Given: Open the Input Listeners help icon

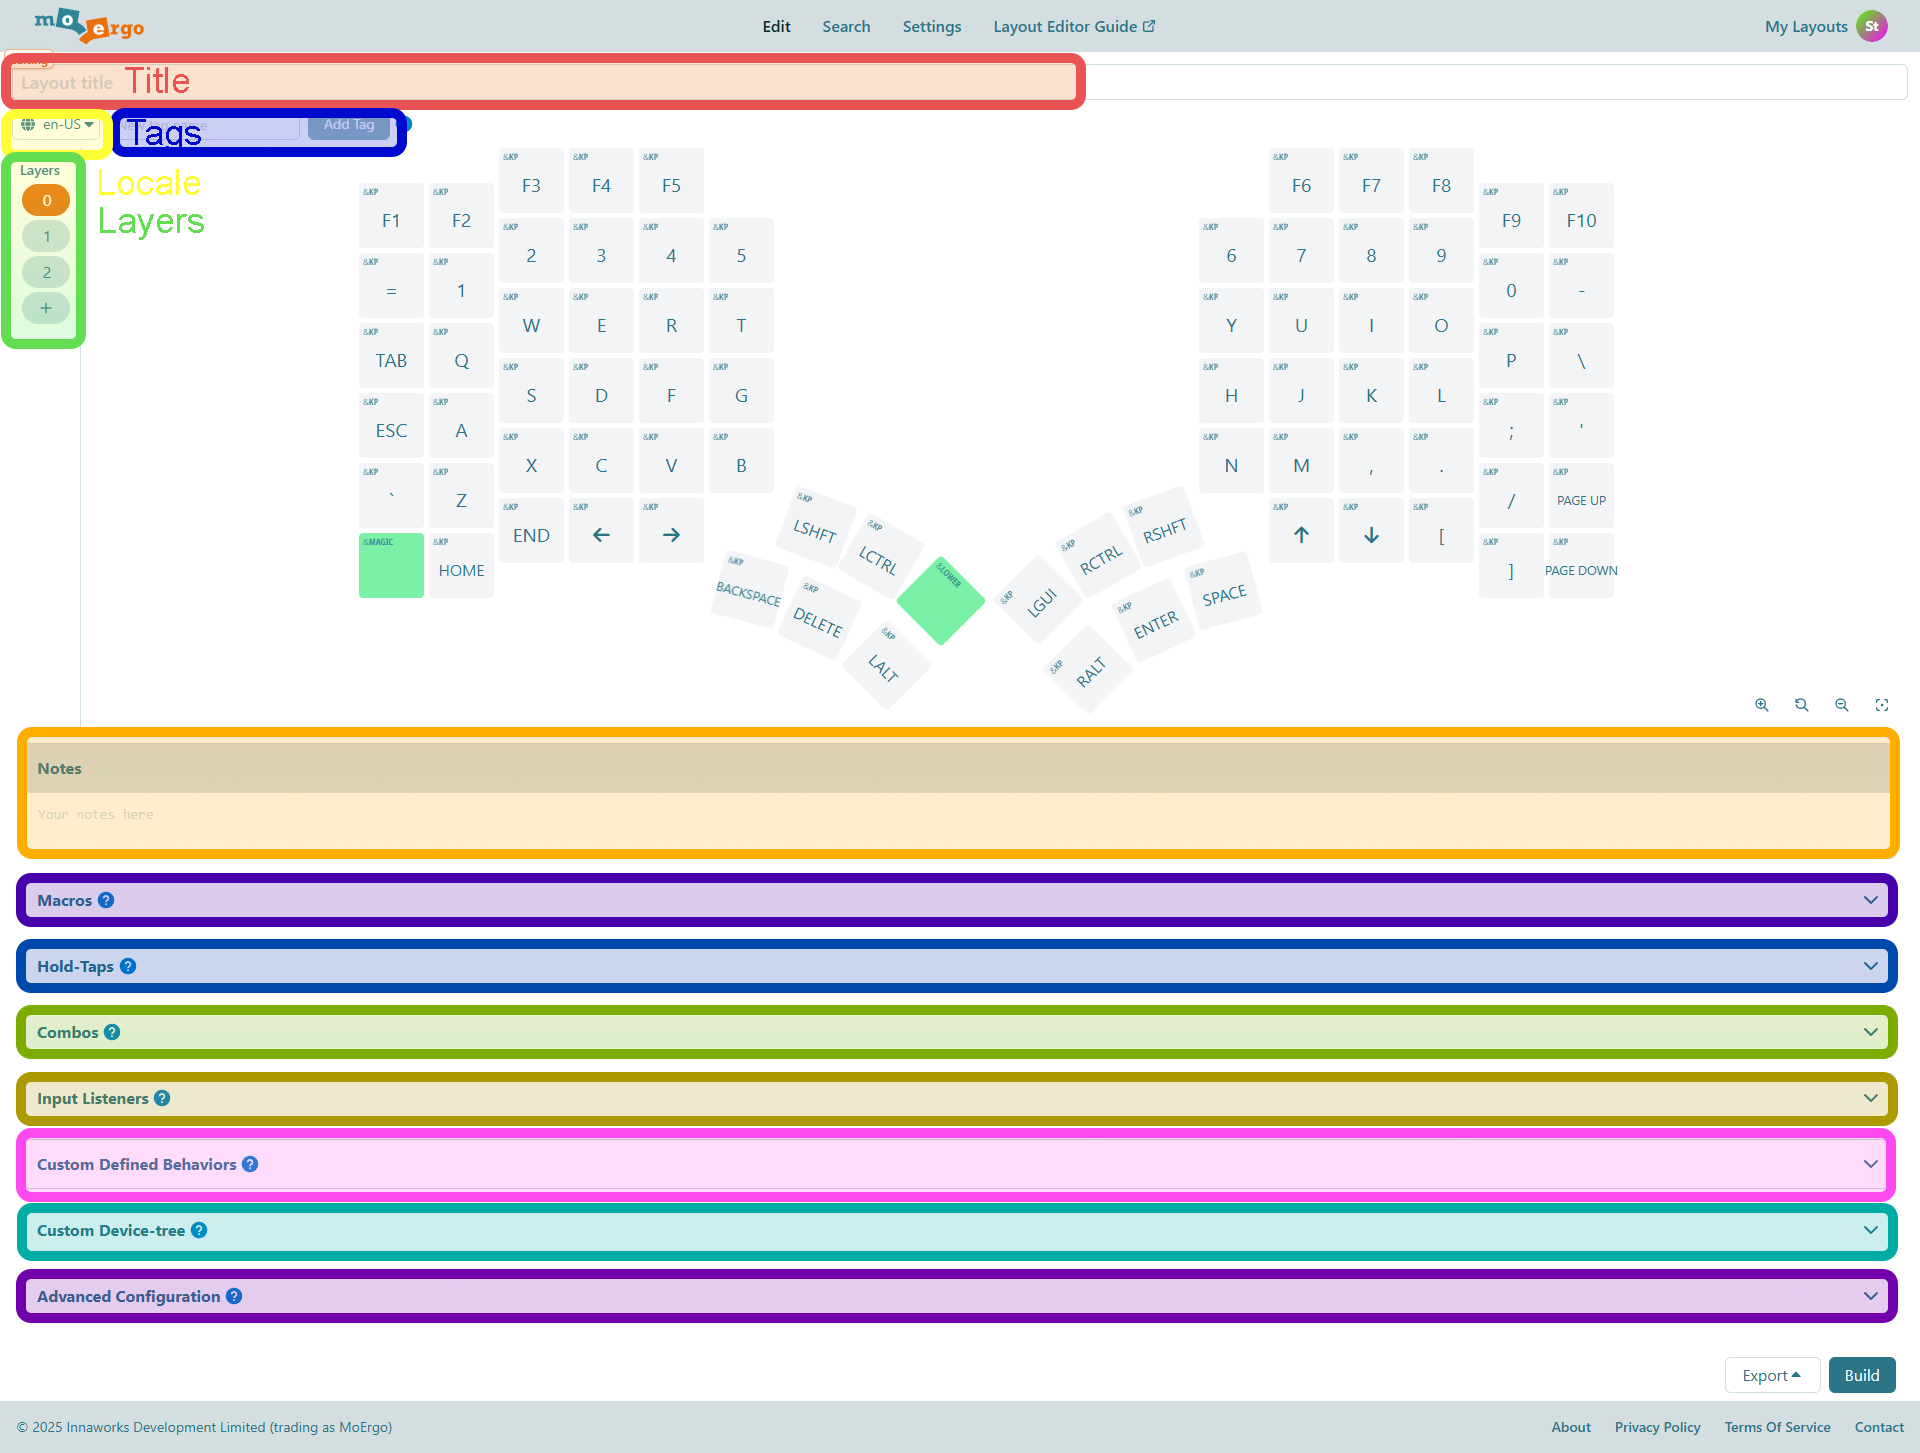Looking at the screenshot, I should pos(163,1097).
